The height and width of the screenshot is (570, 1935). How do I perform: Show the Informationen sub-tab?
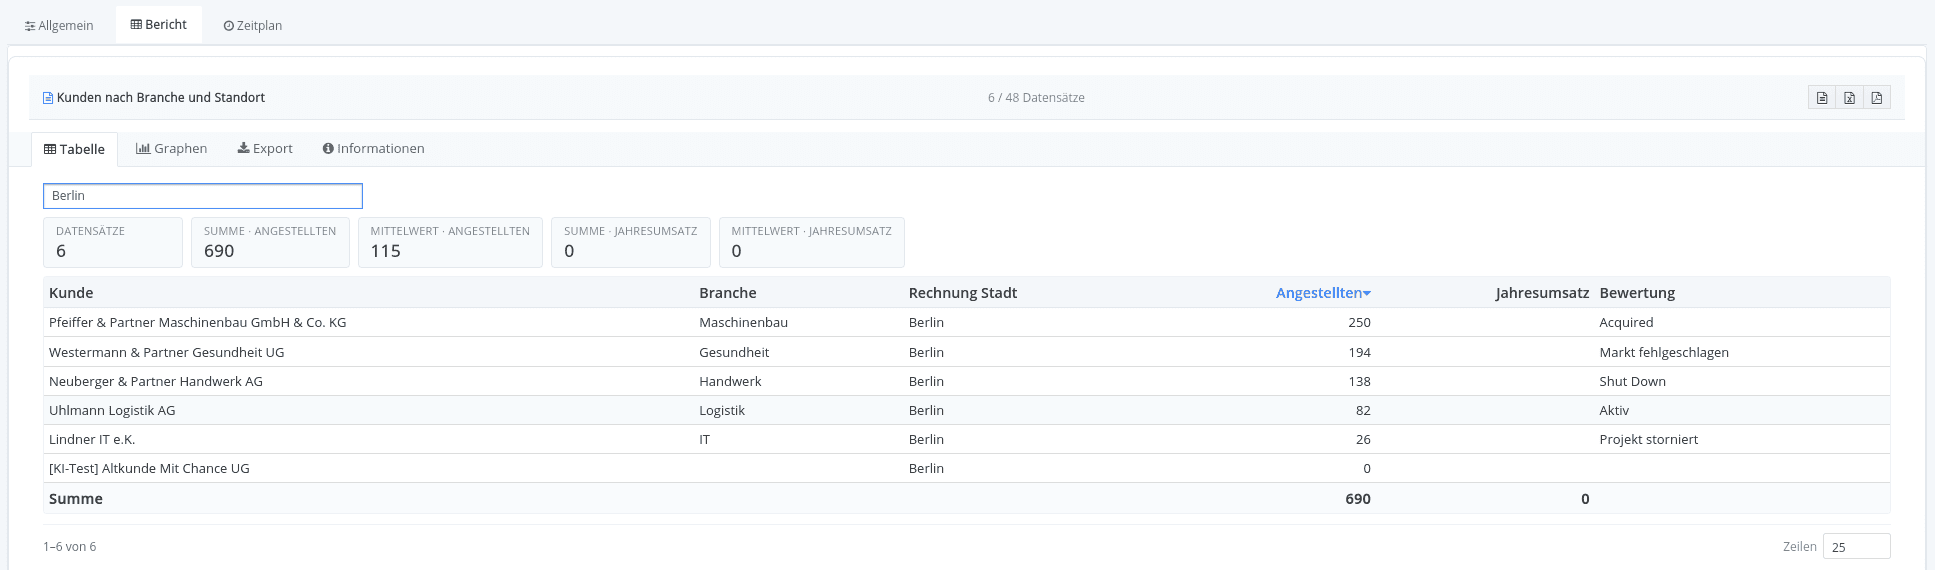click(x=374, y=148)
